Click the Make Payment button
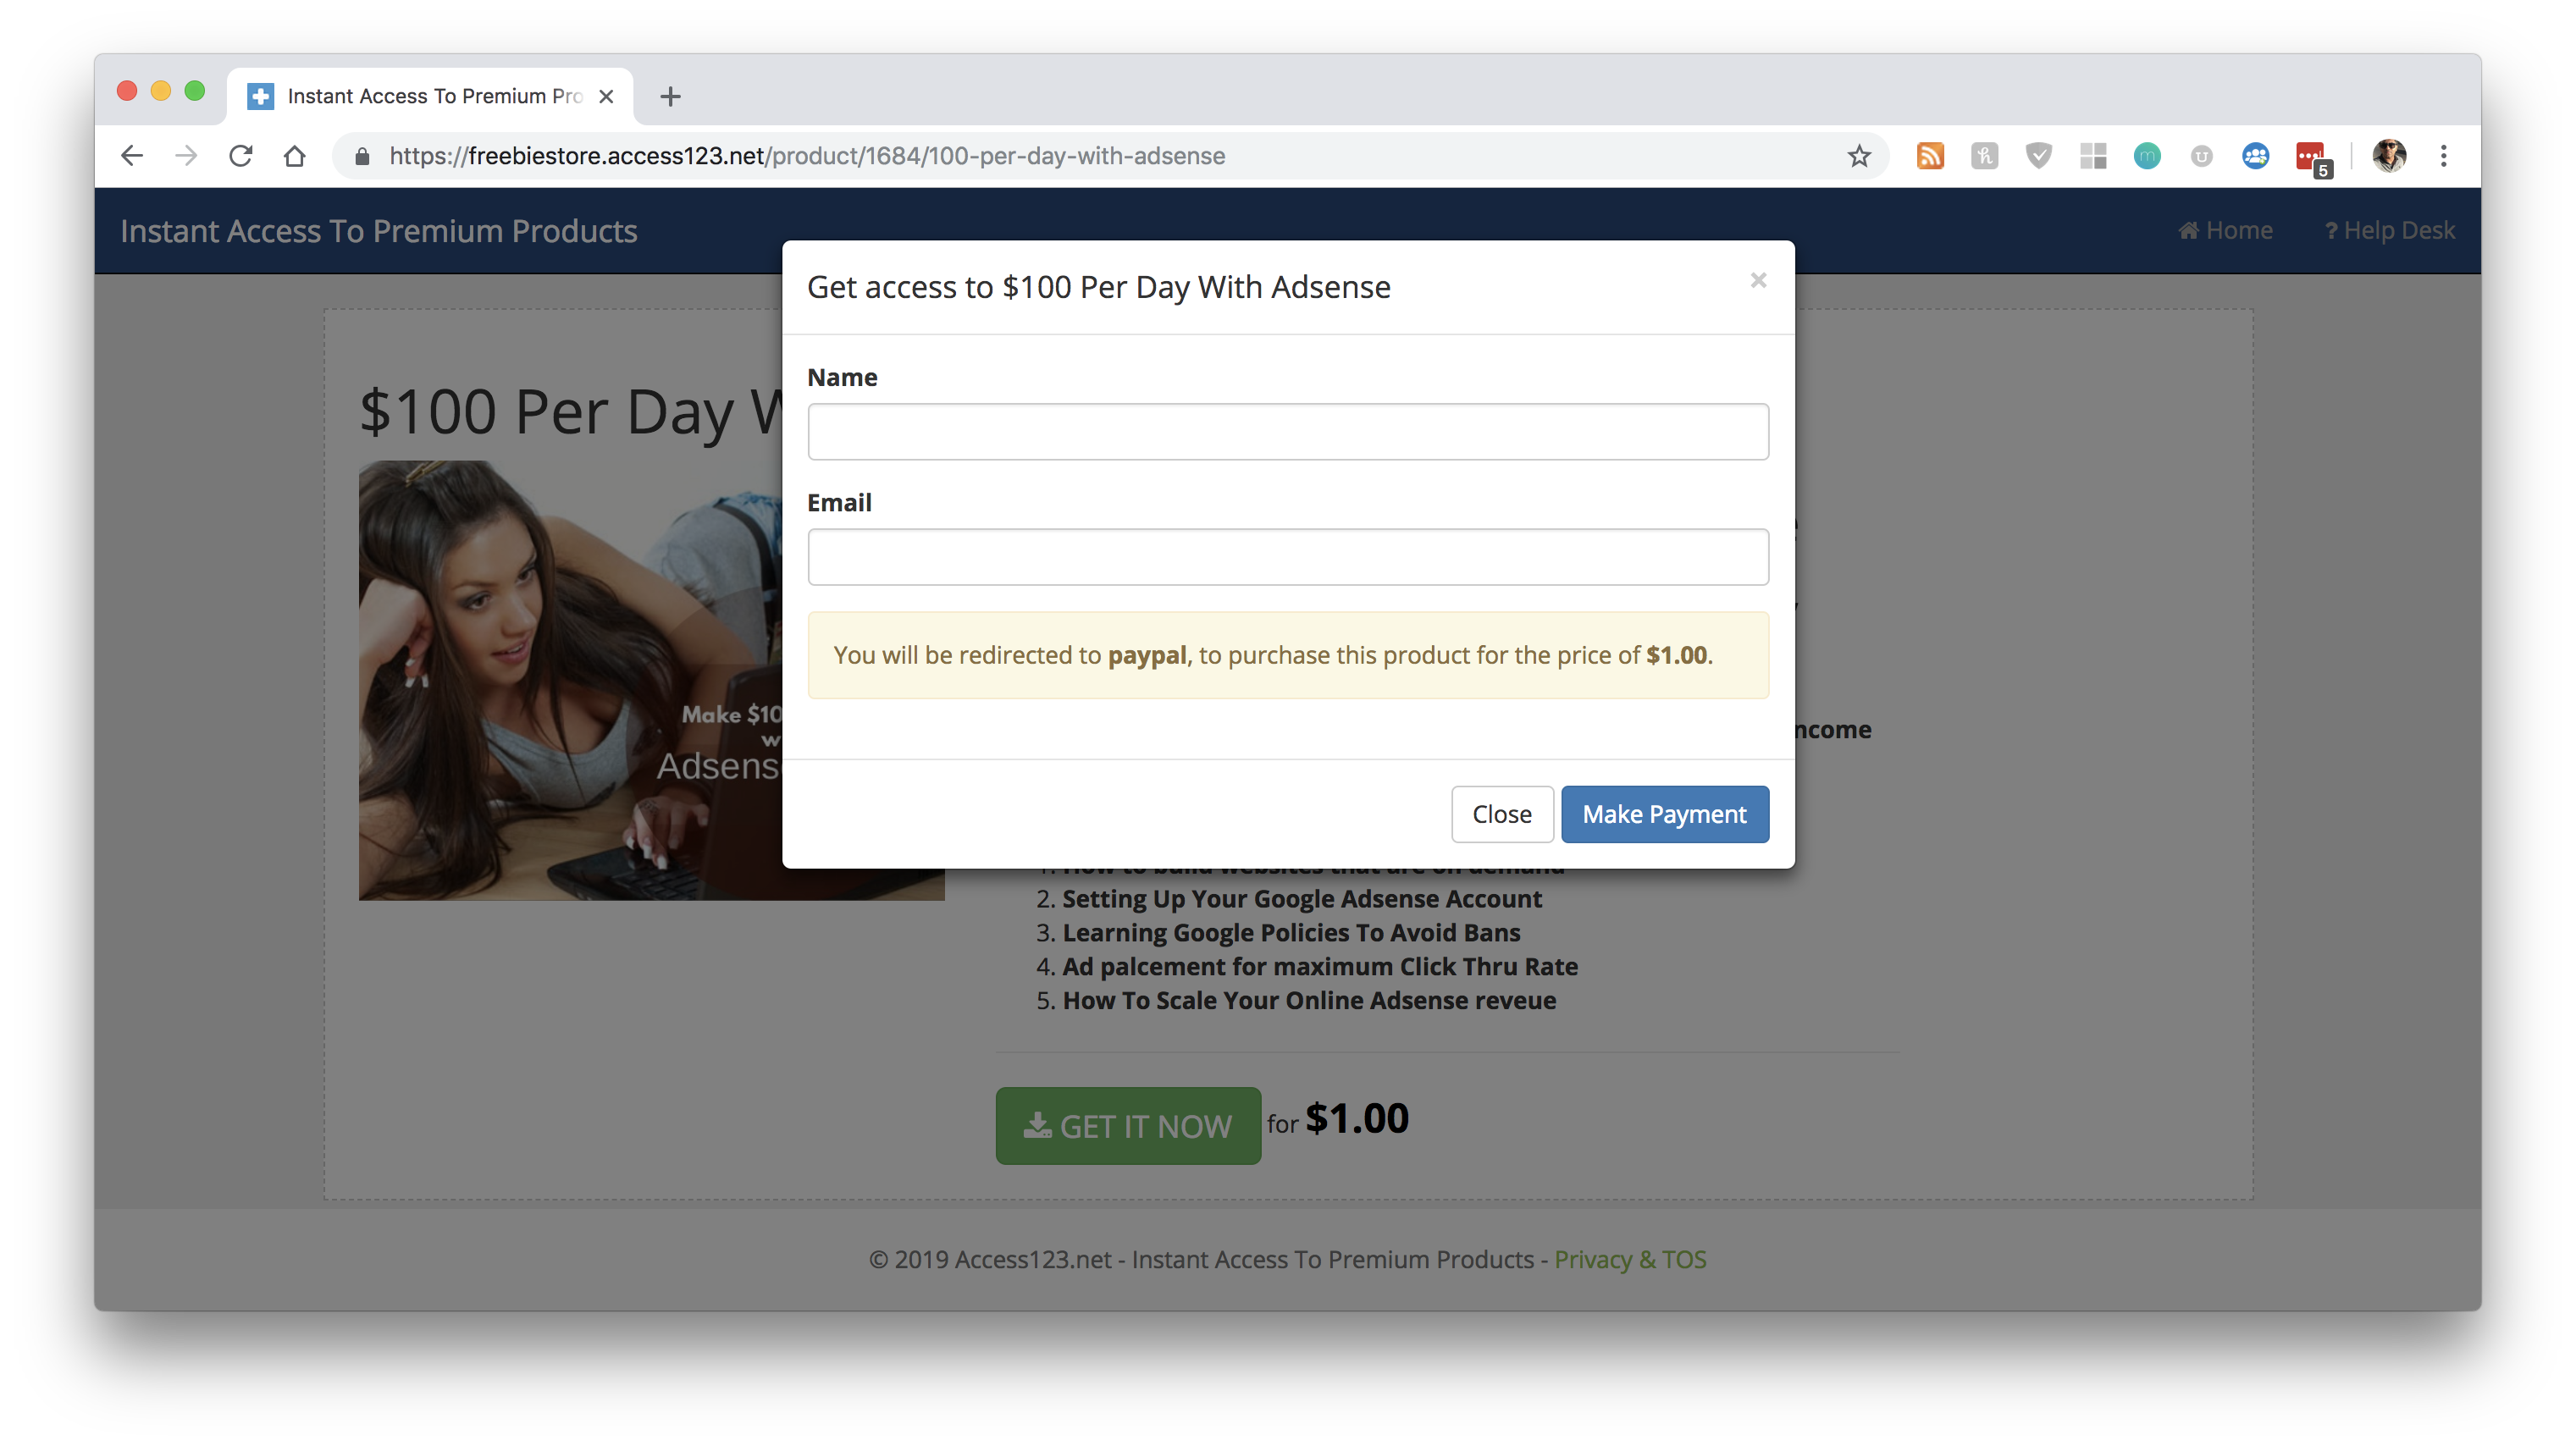Screen dimensions: 2576x1446 click(1665, 814)
